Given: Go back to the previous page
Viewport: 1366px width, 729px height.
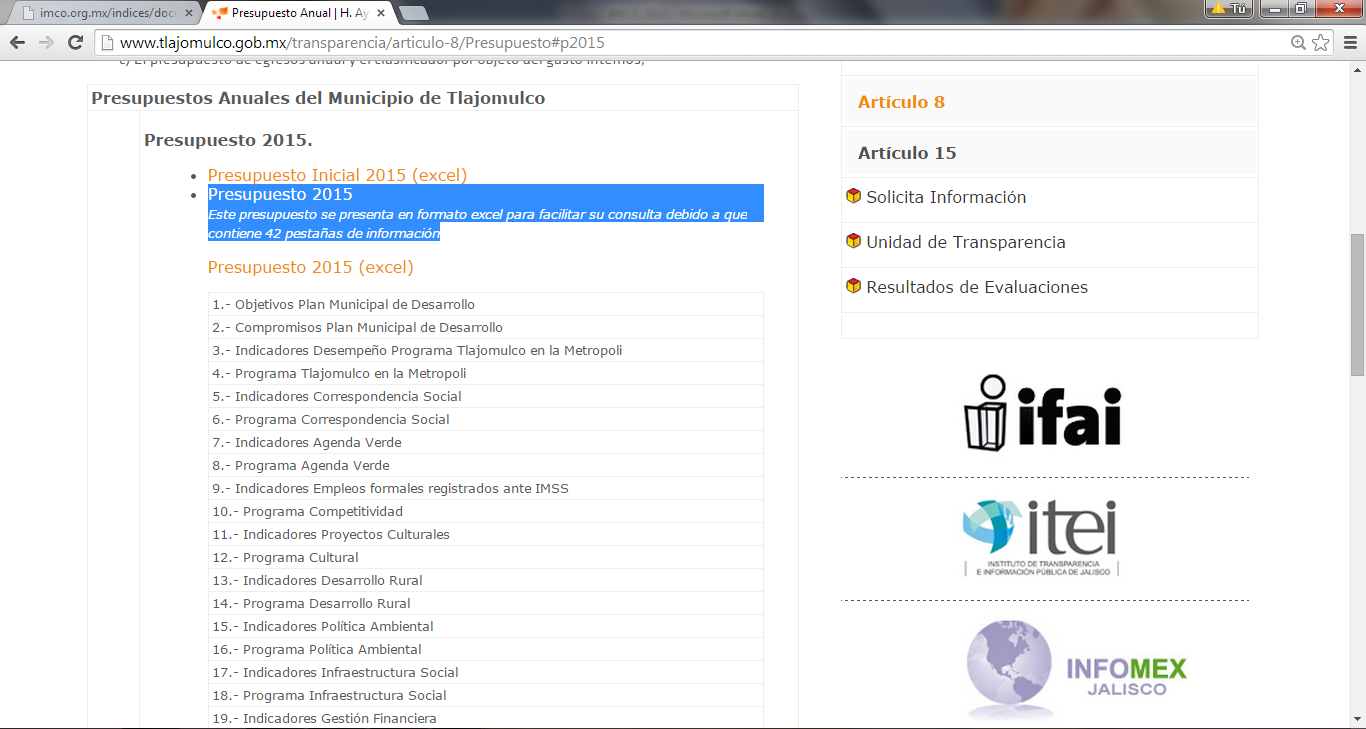Looking at the screenshot, I should point(17,43).
